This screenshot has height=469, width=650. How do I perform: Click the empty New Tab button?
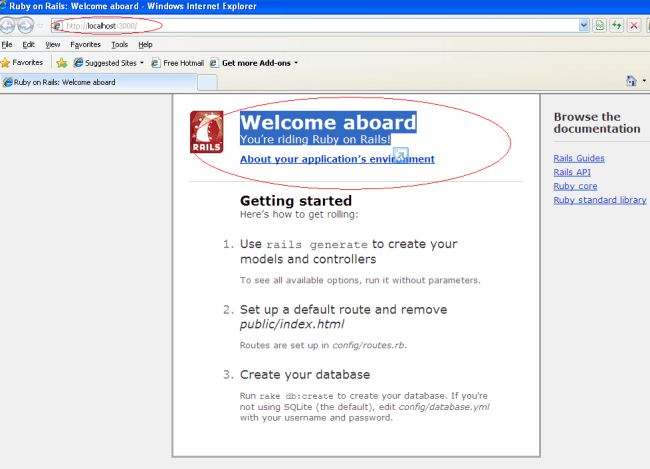click(207, 83)
